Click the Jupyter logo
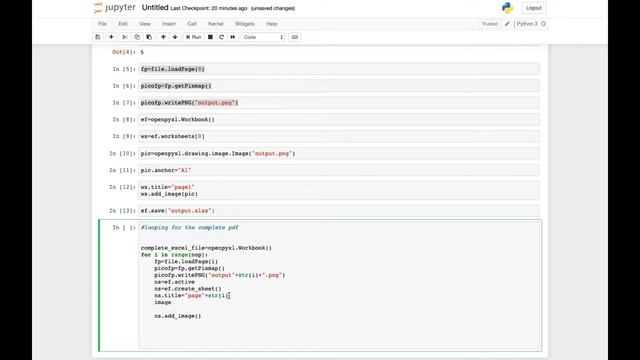Image resolution: width=640 pixels, height=360 pixels. [115, 8]
